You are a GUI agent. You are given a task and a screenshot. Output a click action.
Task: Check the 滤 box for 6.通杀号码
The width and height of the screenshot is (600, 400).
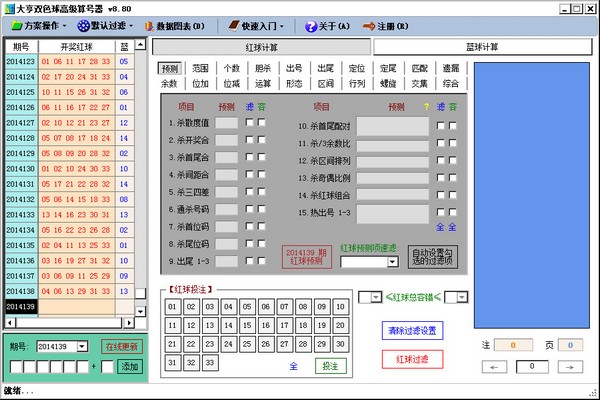pyautogui.click(x=249, y=209)
